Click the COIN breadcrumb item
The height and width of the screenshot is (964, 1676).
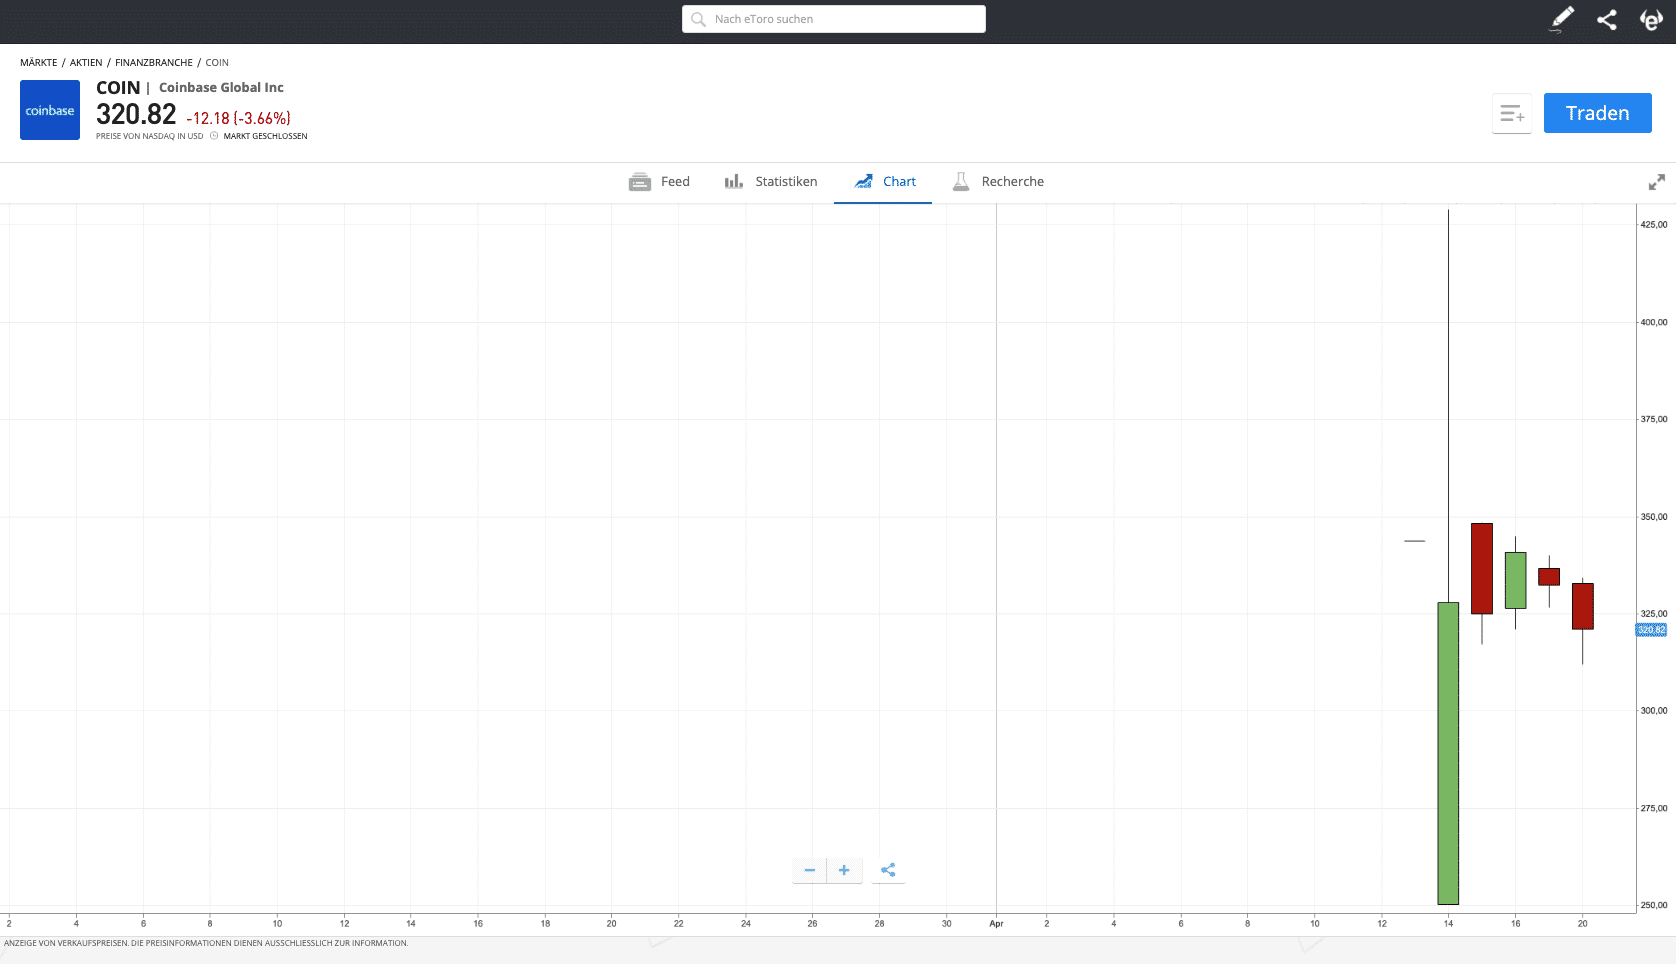click(x=217, y=62)
